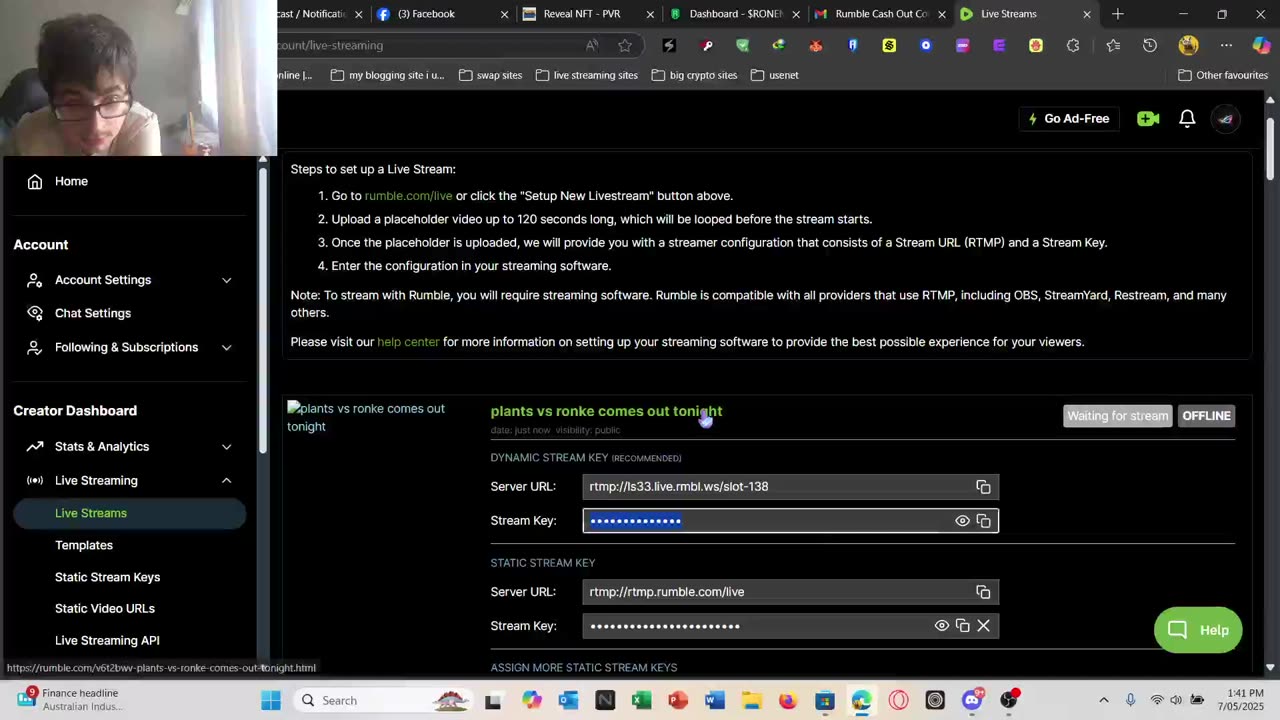The image size is (1280, 720).
Task: Click Go Ad-Free
Action: [x=1068, y=119]
